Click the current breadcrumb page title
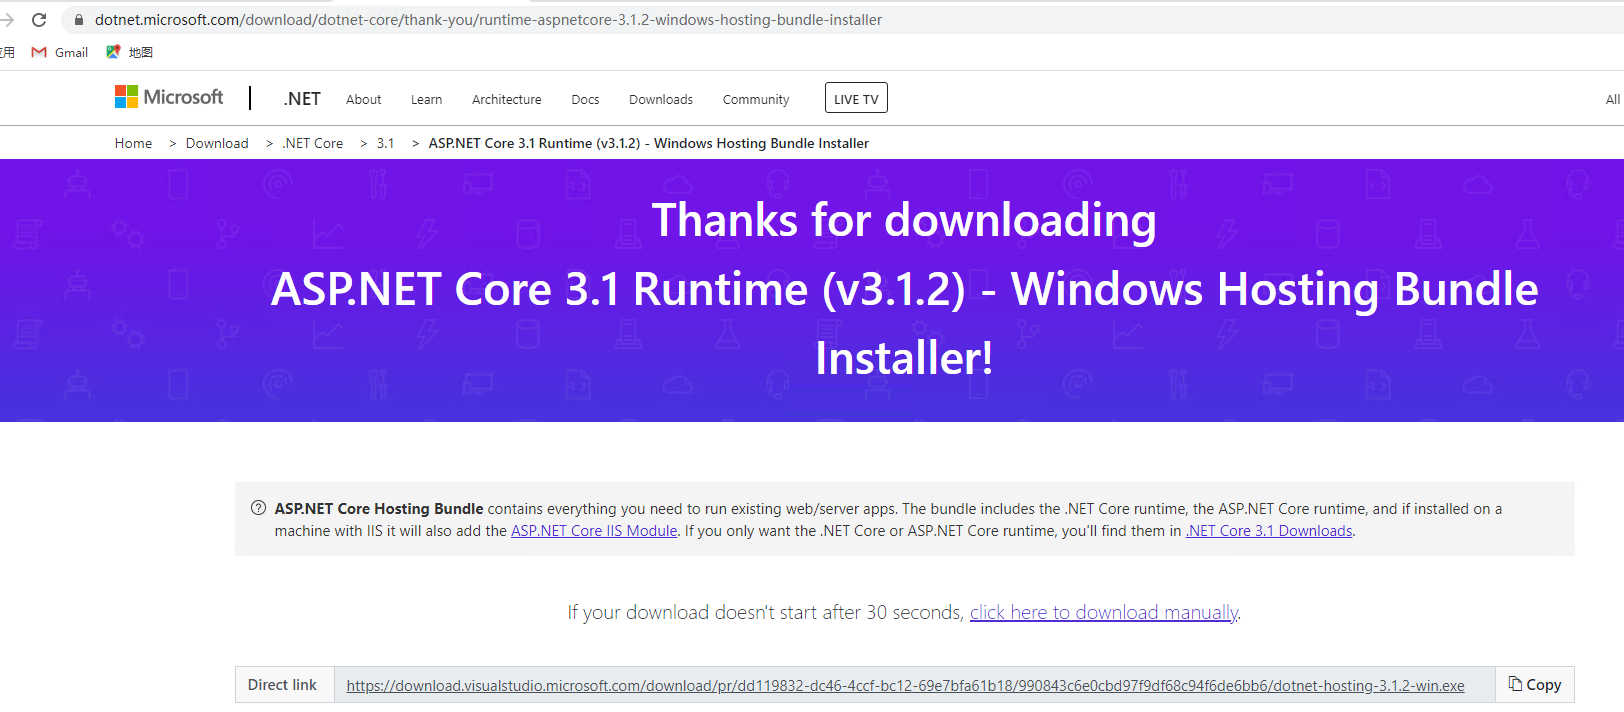This screenshot has width=1624, height=712. tap(649, 143)
